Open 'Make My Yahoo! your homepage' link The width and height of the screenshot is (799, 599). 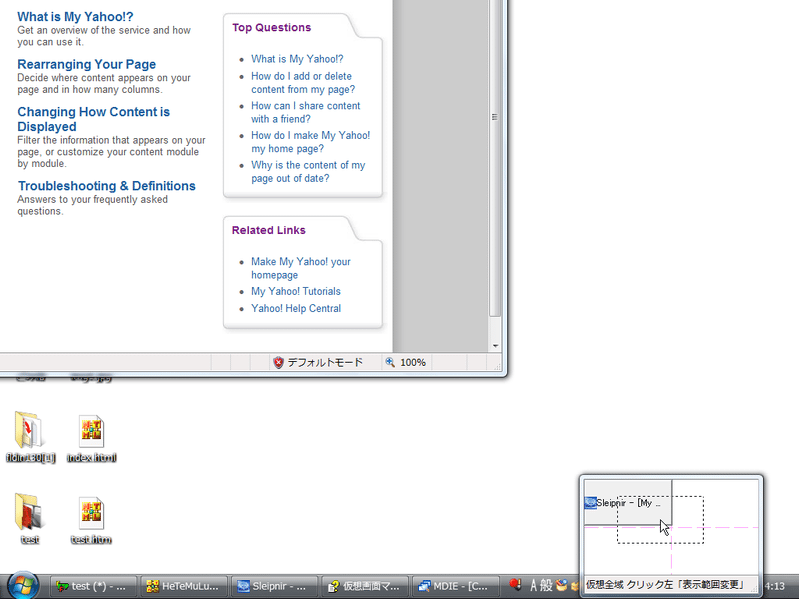301,268
